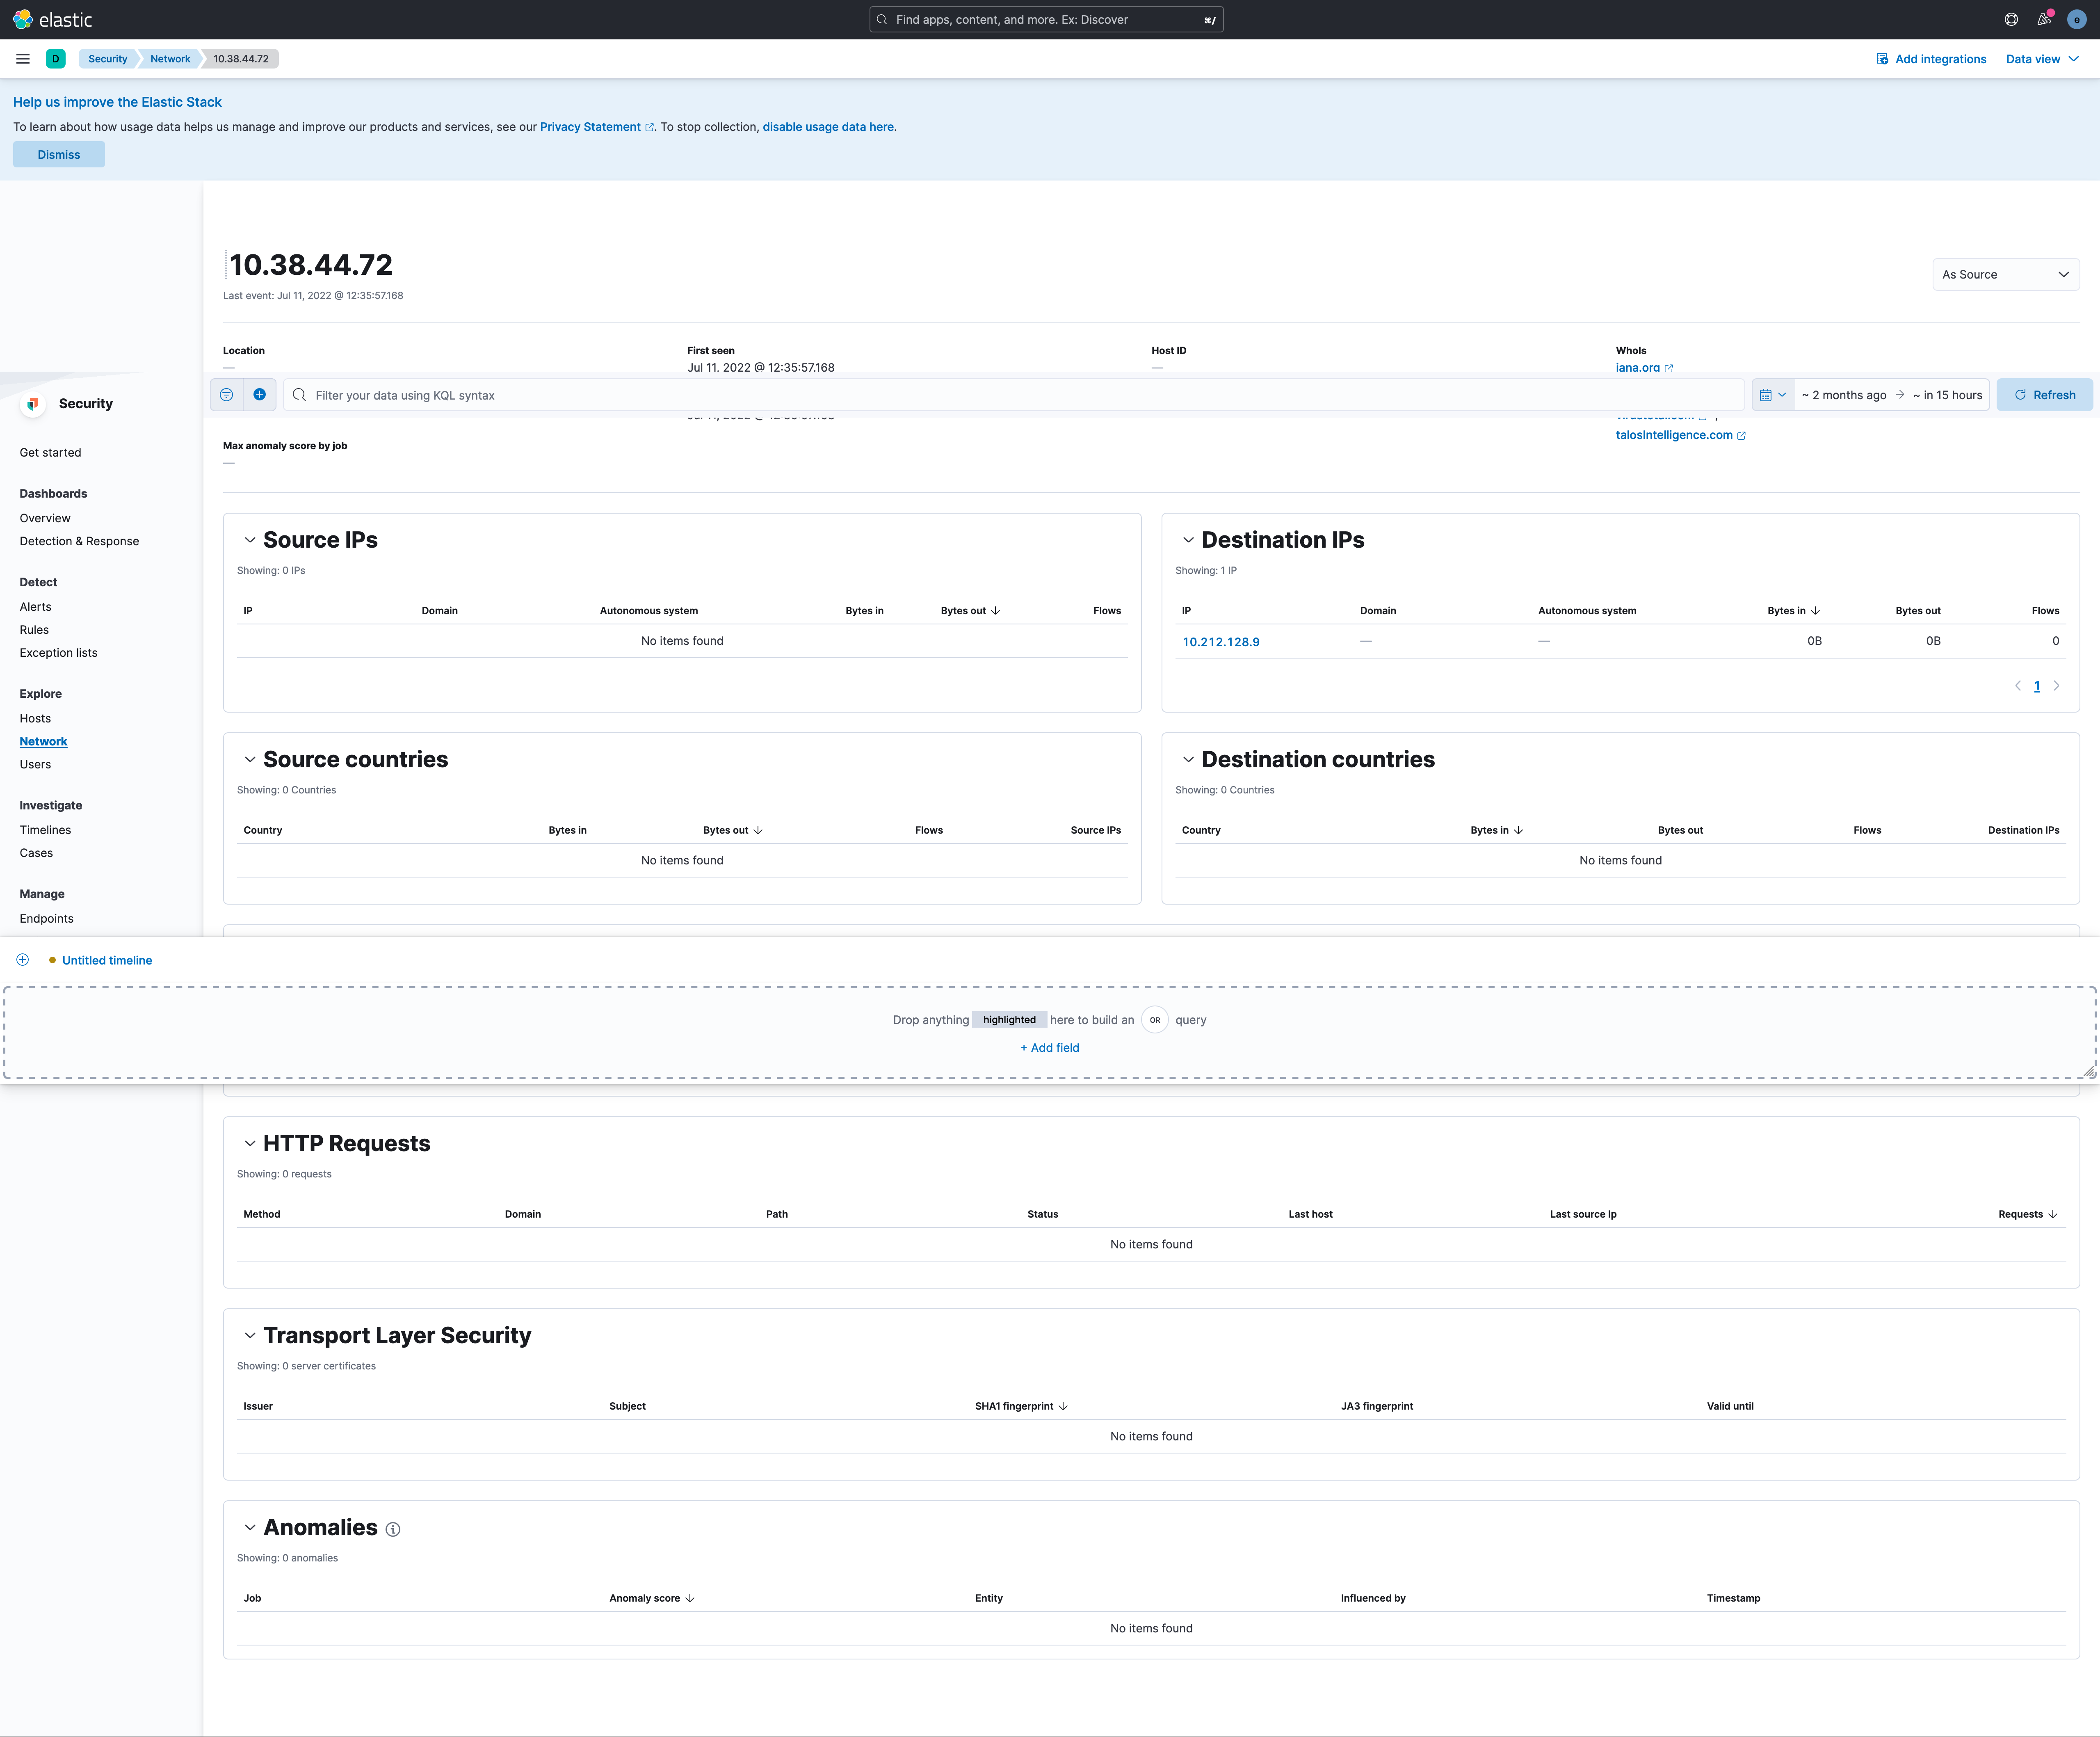Open destination IP 10.212.128.9
The height and width of the screenshot is (1737, 2100).
pyautogui.click(x=1221, y=642)
